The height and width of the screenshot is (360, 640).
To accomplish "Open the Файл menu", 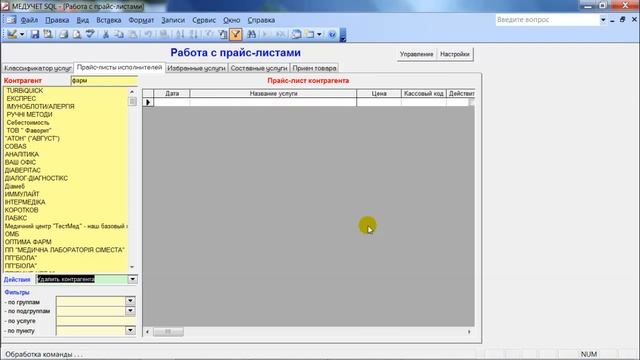I will [x=29, y=20].
